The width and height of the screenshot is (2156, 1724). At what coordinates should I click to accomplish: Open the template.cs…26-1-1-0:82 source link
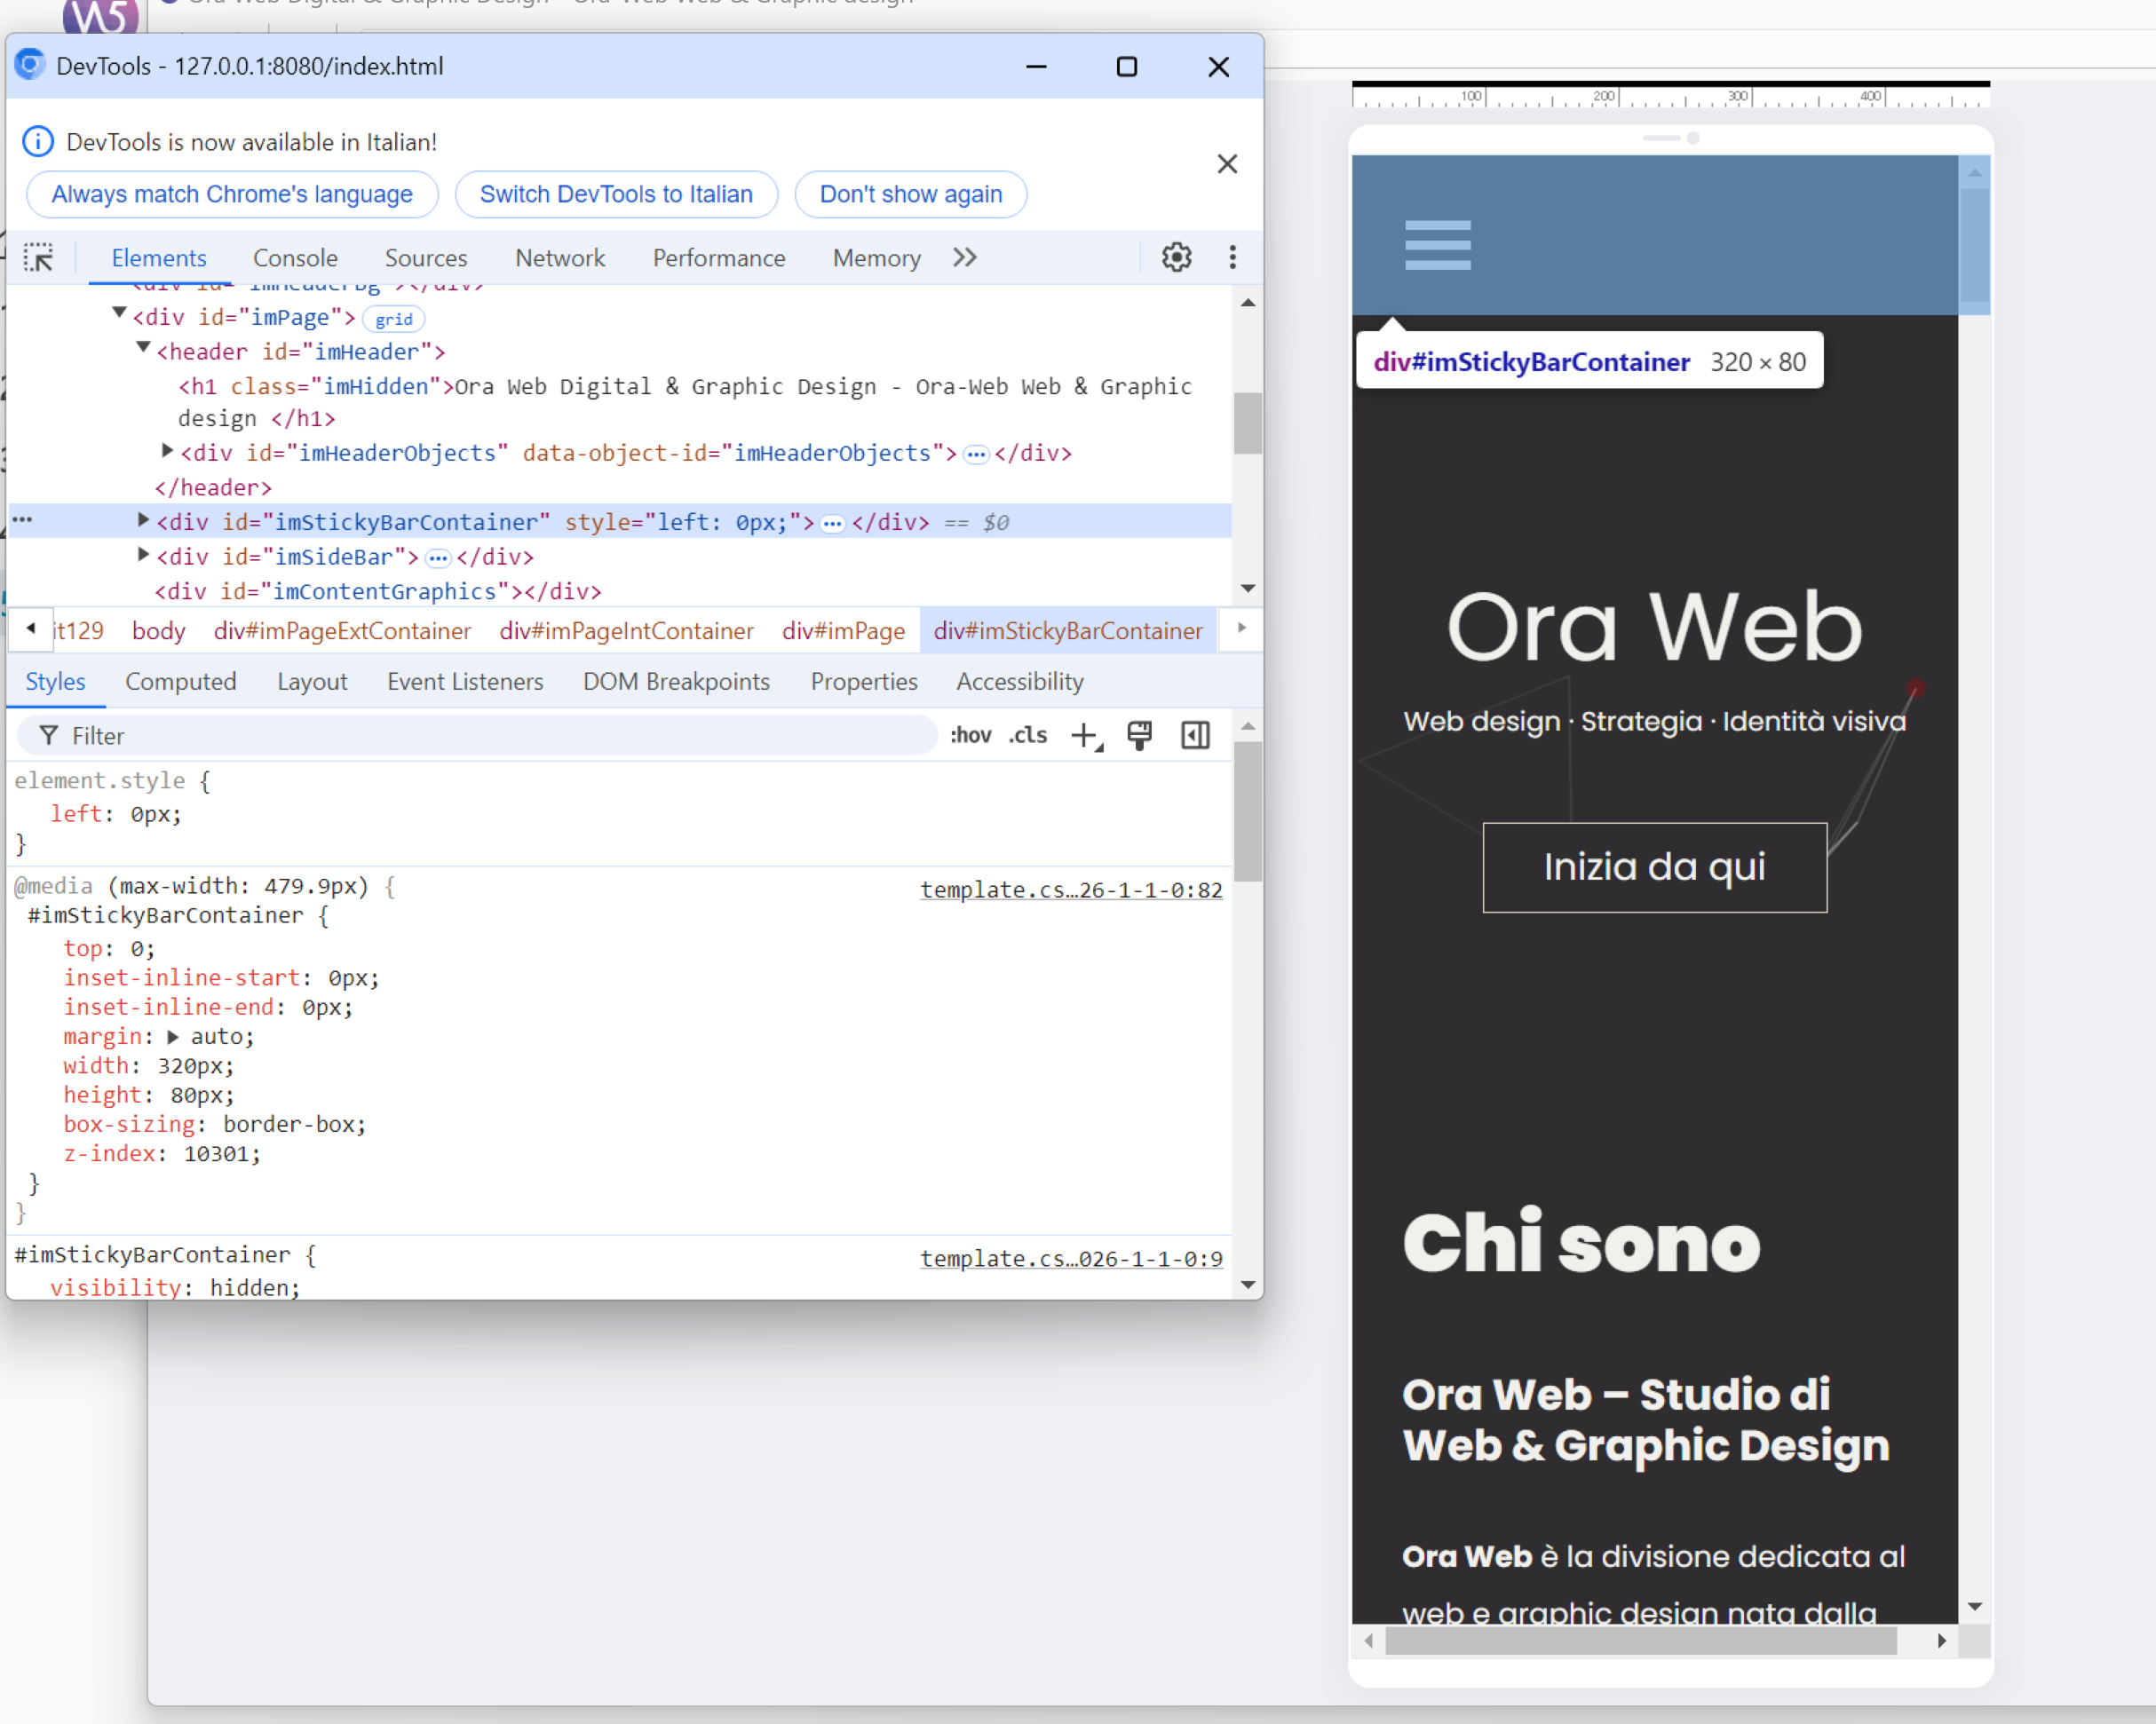(1071, 889)
